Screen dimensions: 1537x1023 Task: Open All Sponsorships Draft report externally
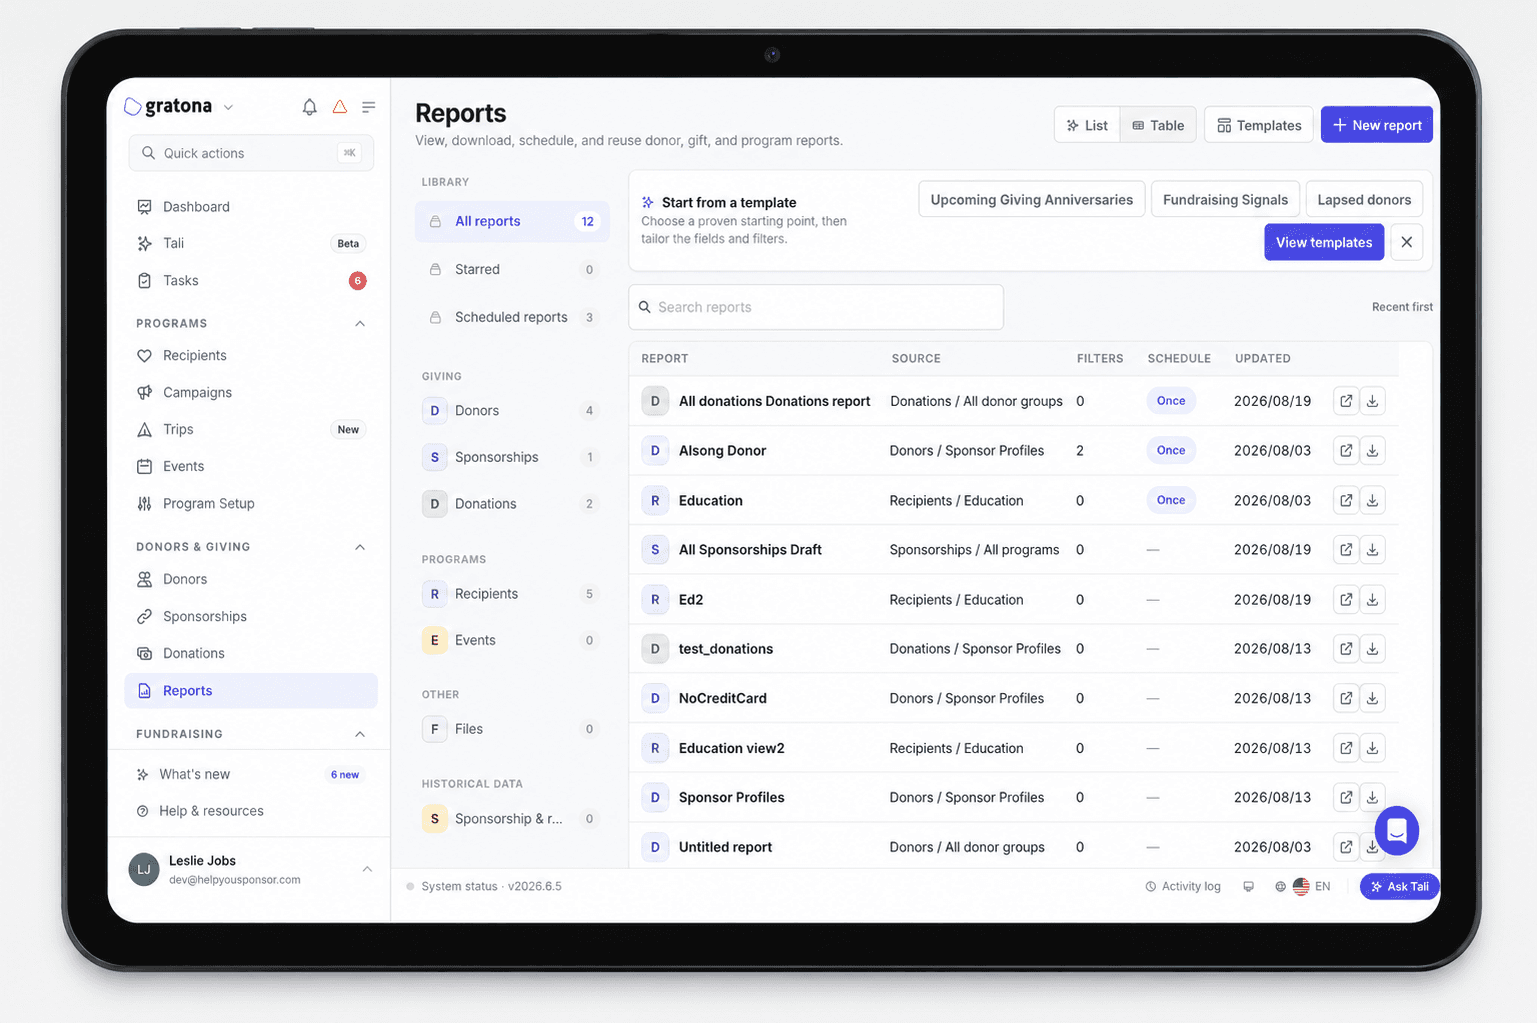click(x=1346, y=550)
